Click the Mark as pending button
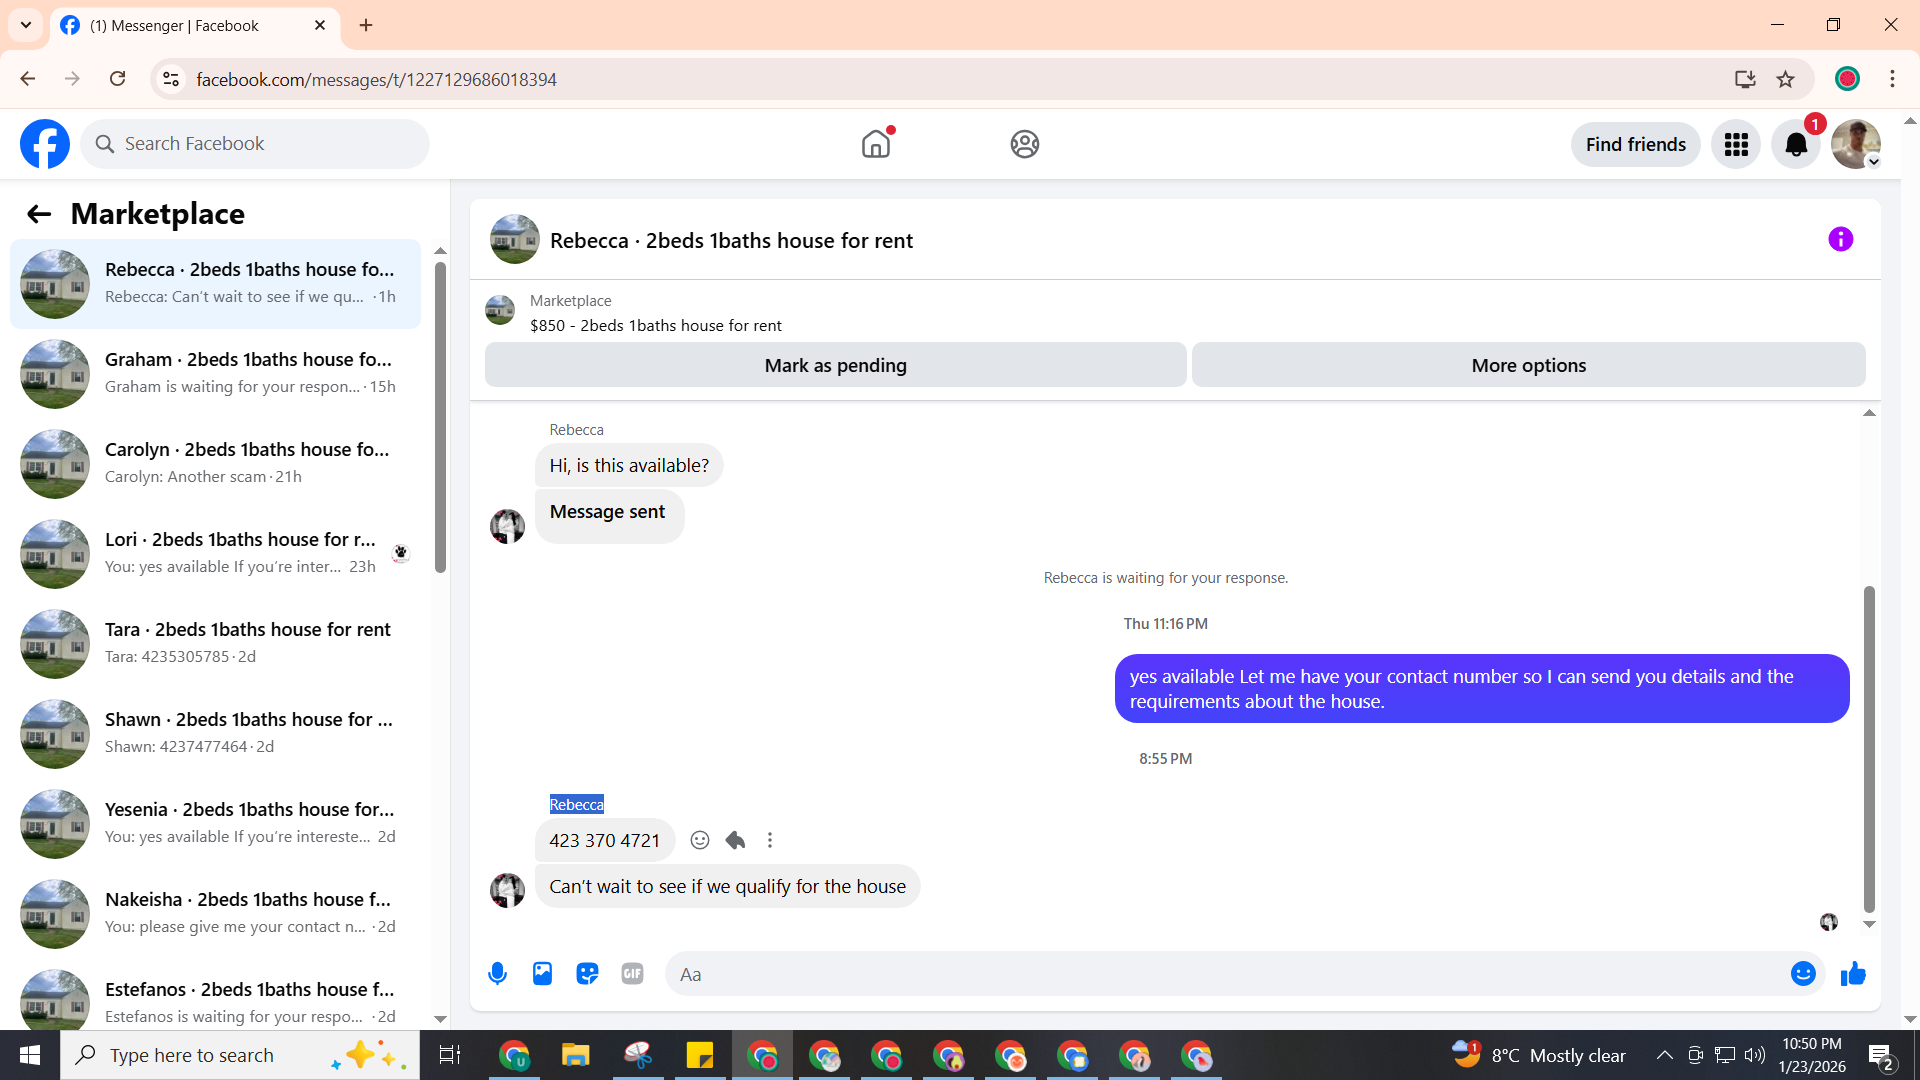1920x1080 pixels. [x=835, y=365]
